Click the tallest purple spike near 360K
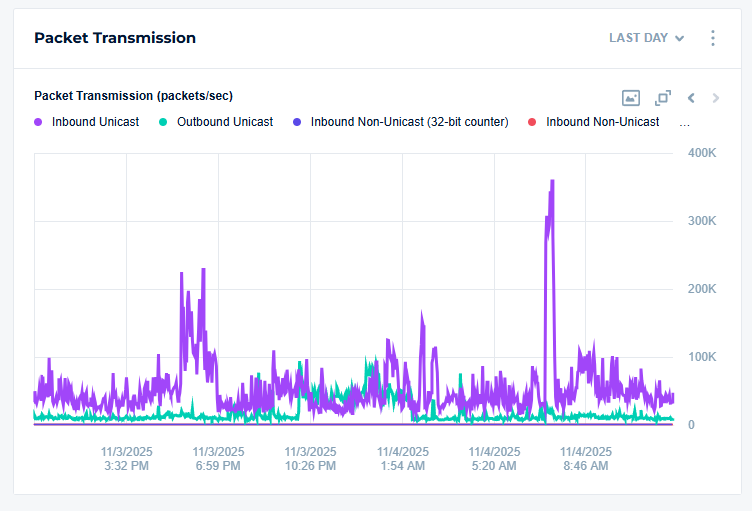This screenshot has height=511, width=752. point(552,181)
